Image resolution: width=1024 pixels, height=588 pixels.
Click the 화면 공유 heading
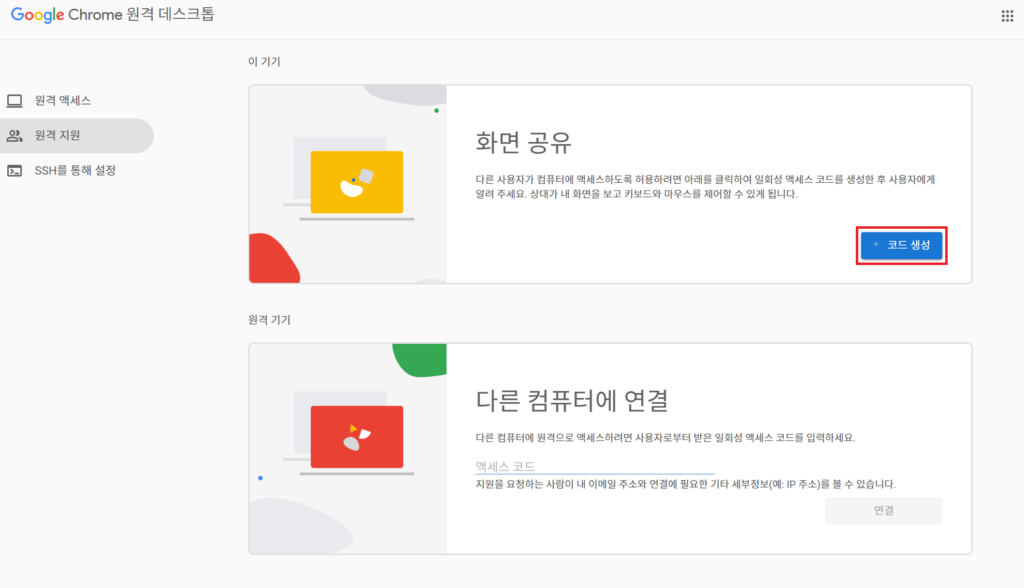tap(523, 142)
